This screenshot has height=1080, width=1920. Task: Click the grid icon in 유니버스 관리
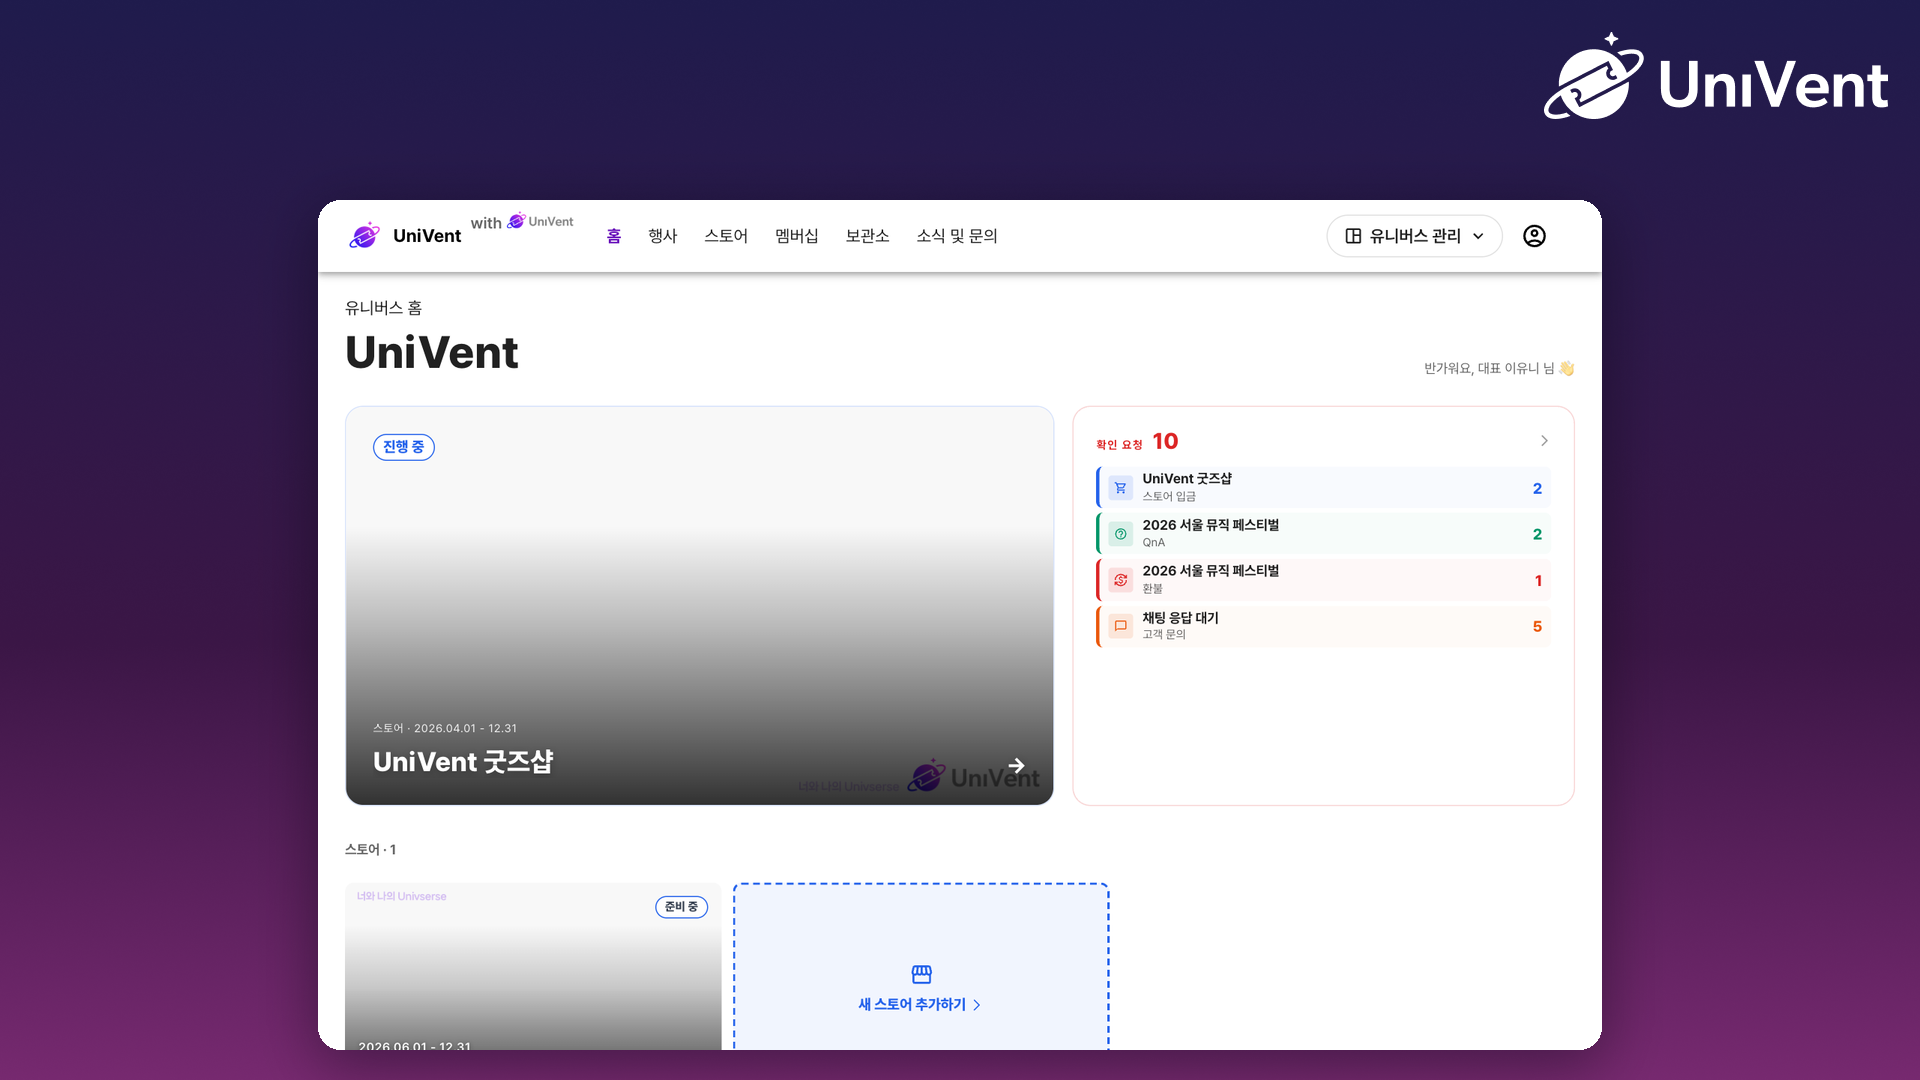pyautogui.click(x=1353, y=236)
